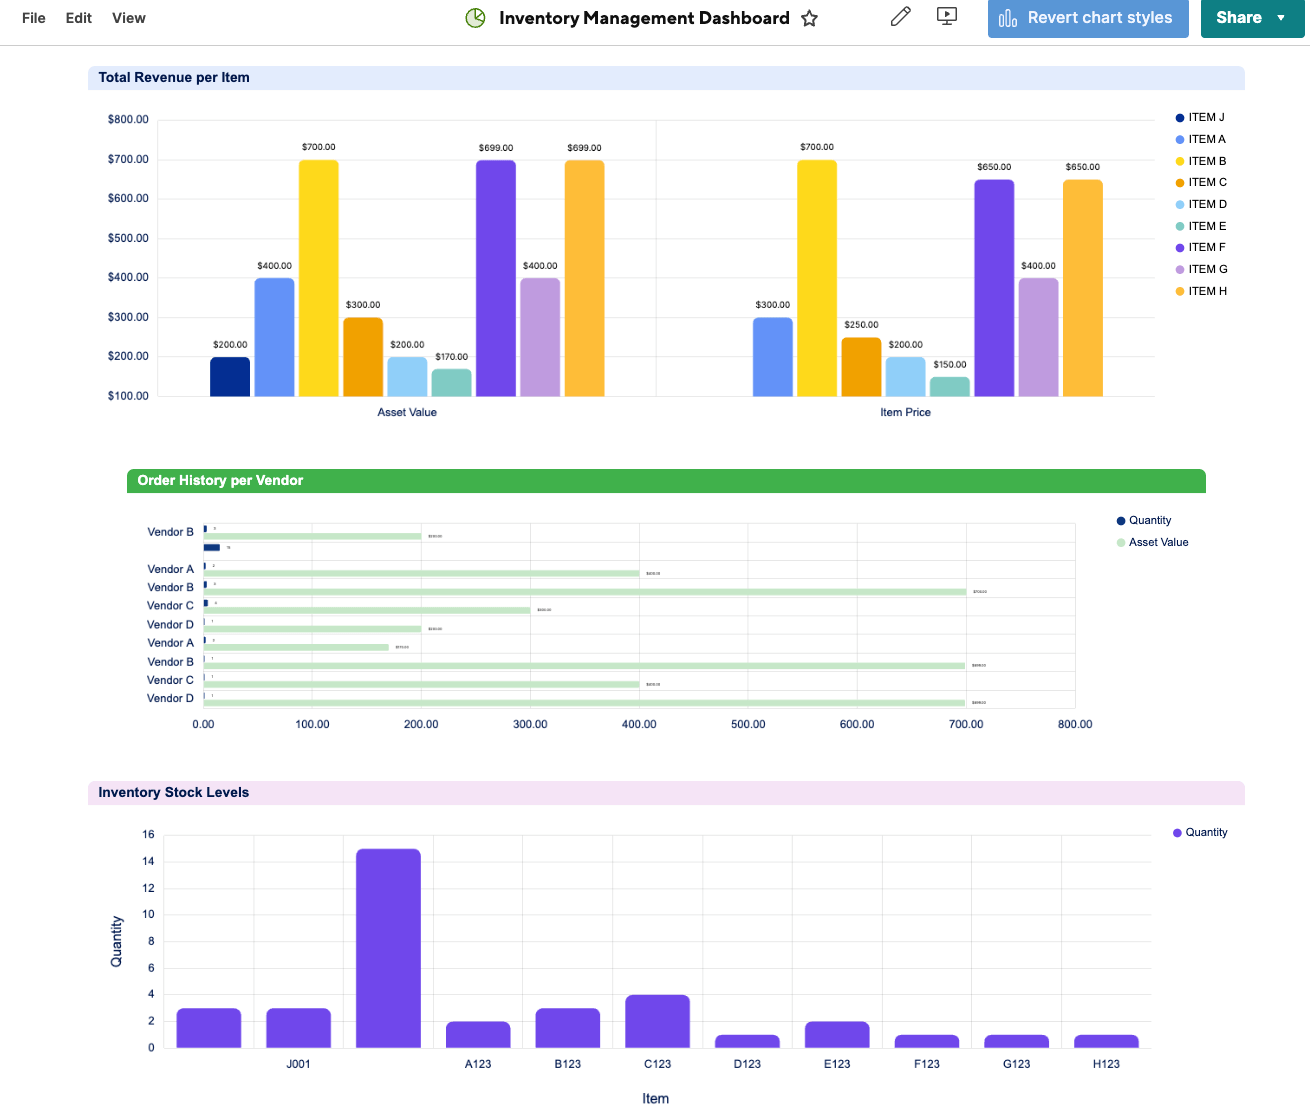Screen dimensions: 1310x1114
Task: Click the Order History per Vendor header
Action: coord(220,480)
